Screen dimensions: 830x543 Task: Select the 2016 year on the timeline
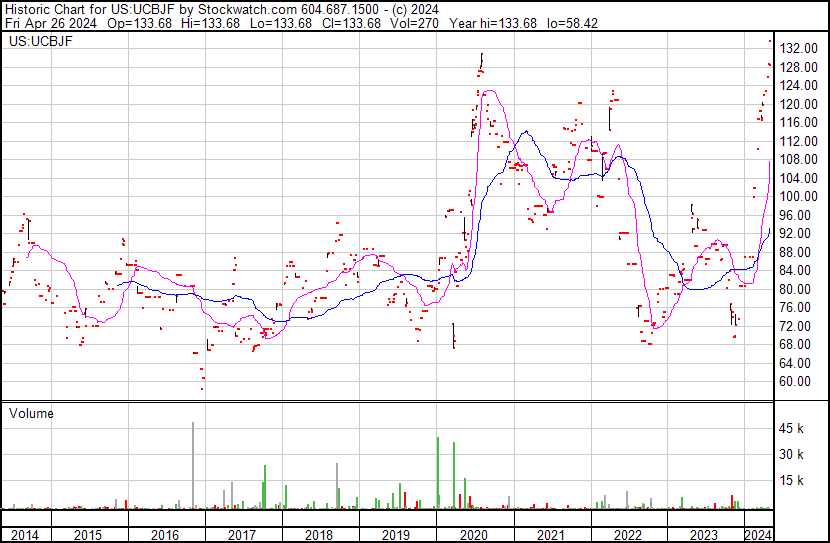165,535
